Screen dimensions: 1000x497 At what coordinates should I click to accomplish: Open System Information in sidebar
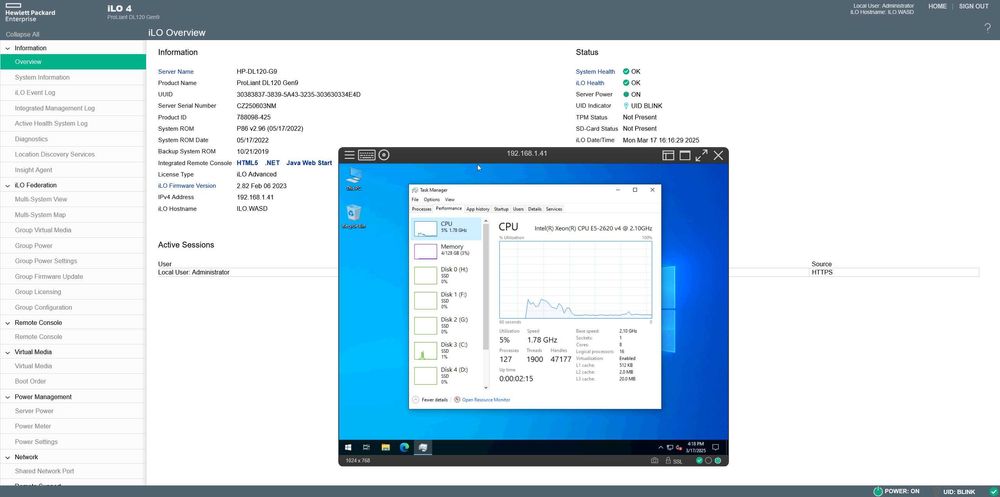pos(42,77)
